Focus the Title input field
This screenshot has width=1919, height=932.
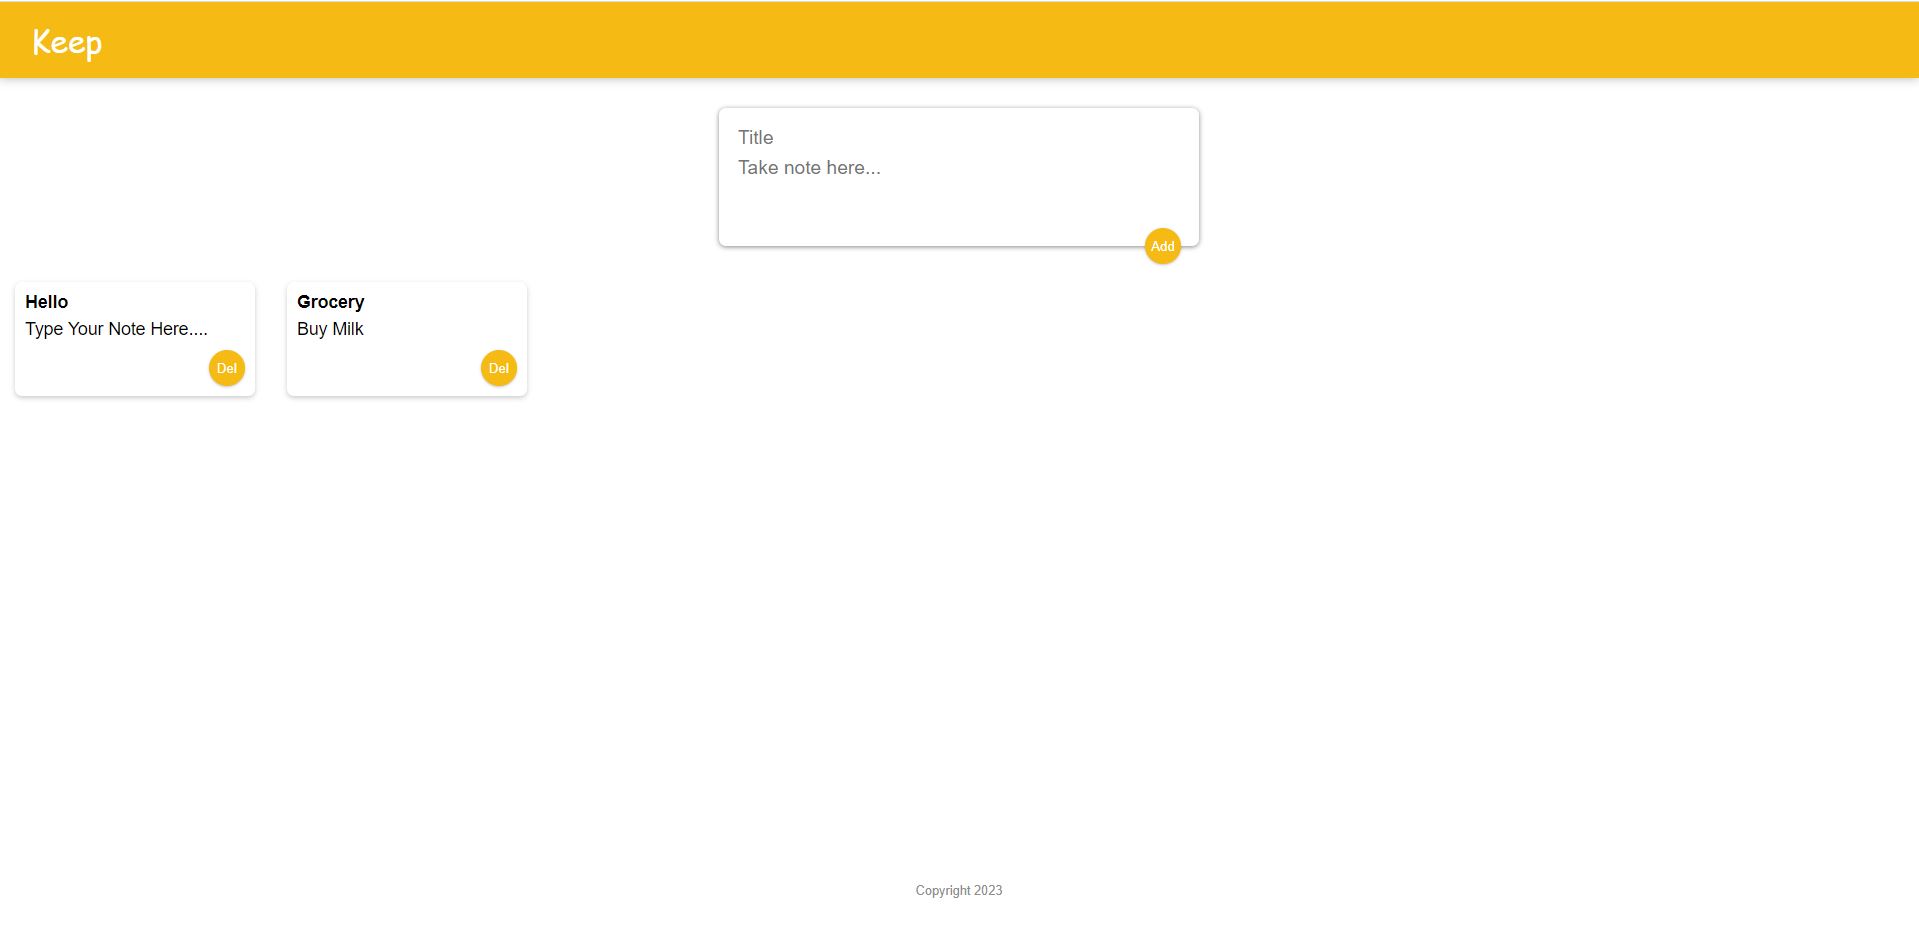coord(958,138)
